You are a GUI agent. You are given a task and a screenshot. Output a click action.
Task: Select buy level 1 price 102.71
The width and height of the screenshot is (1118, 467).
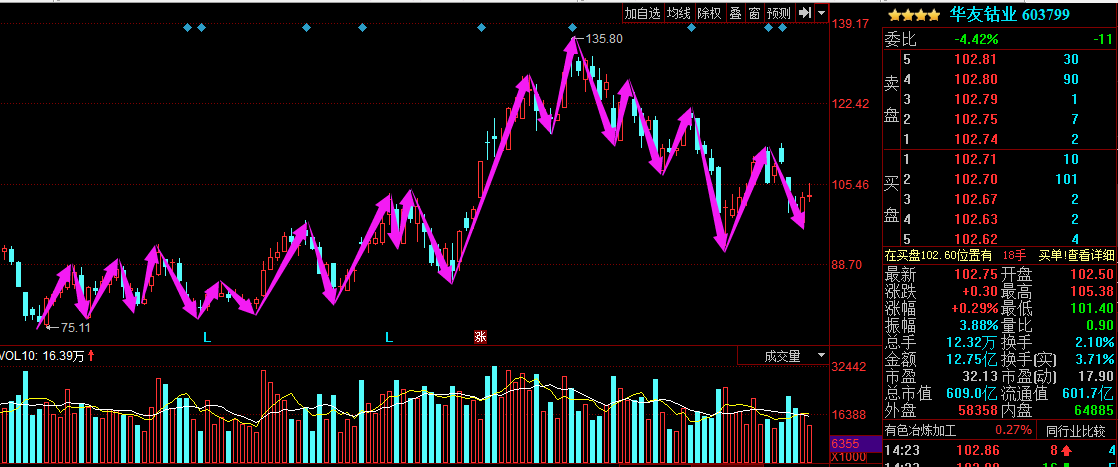[x=974, y=159]
